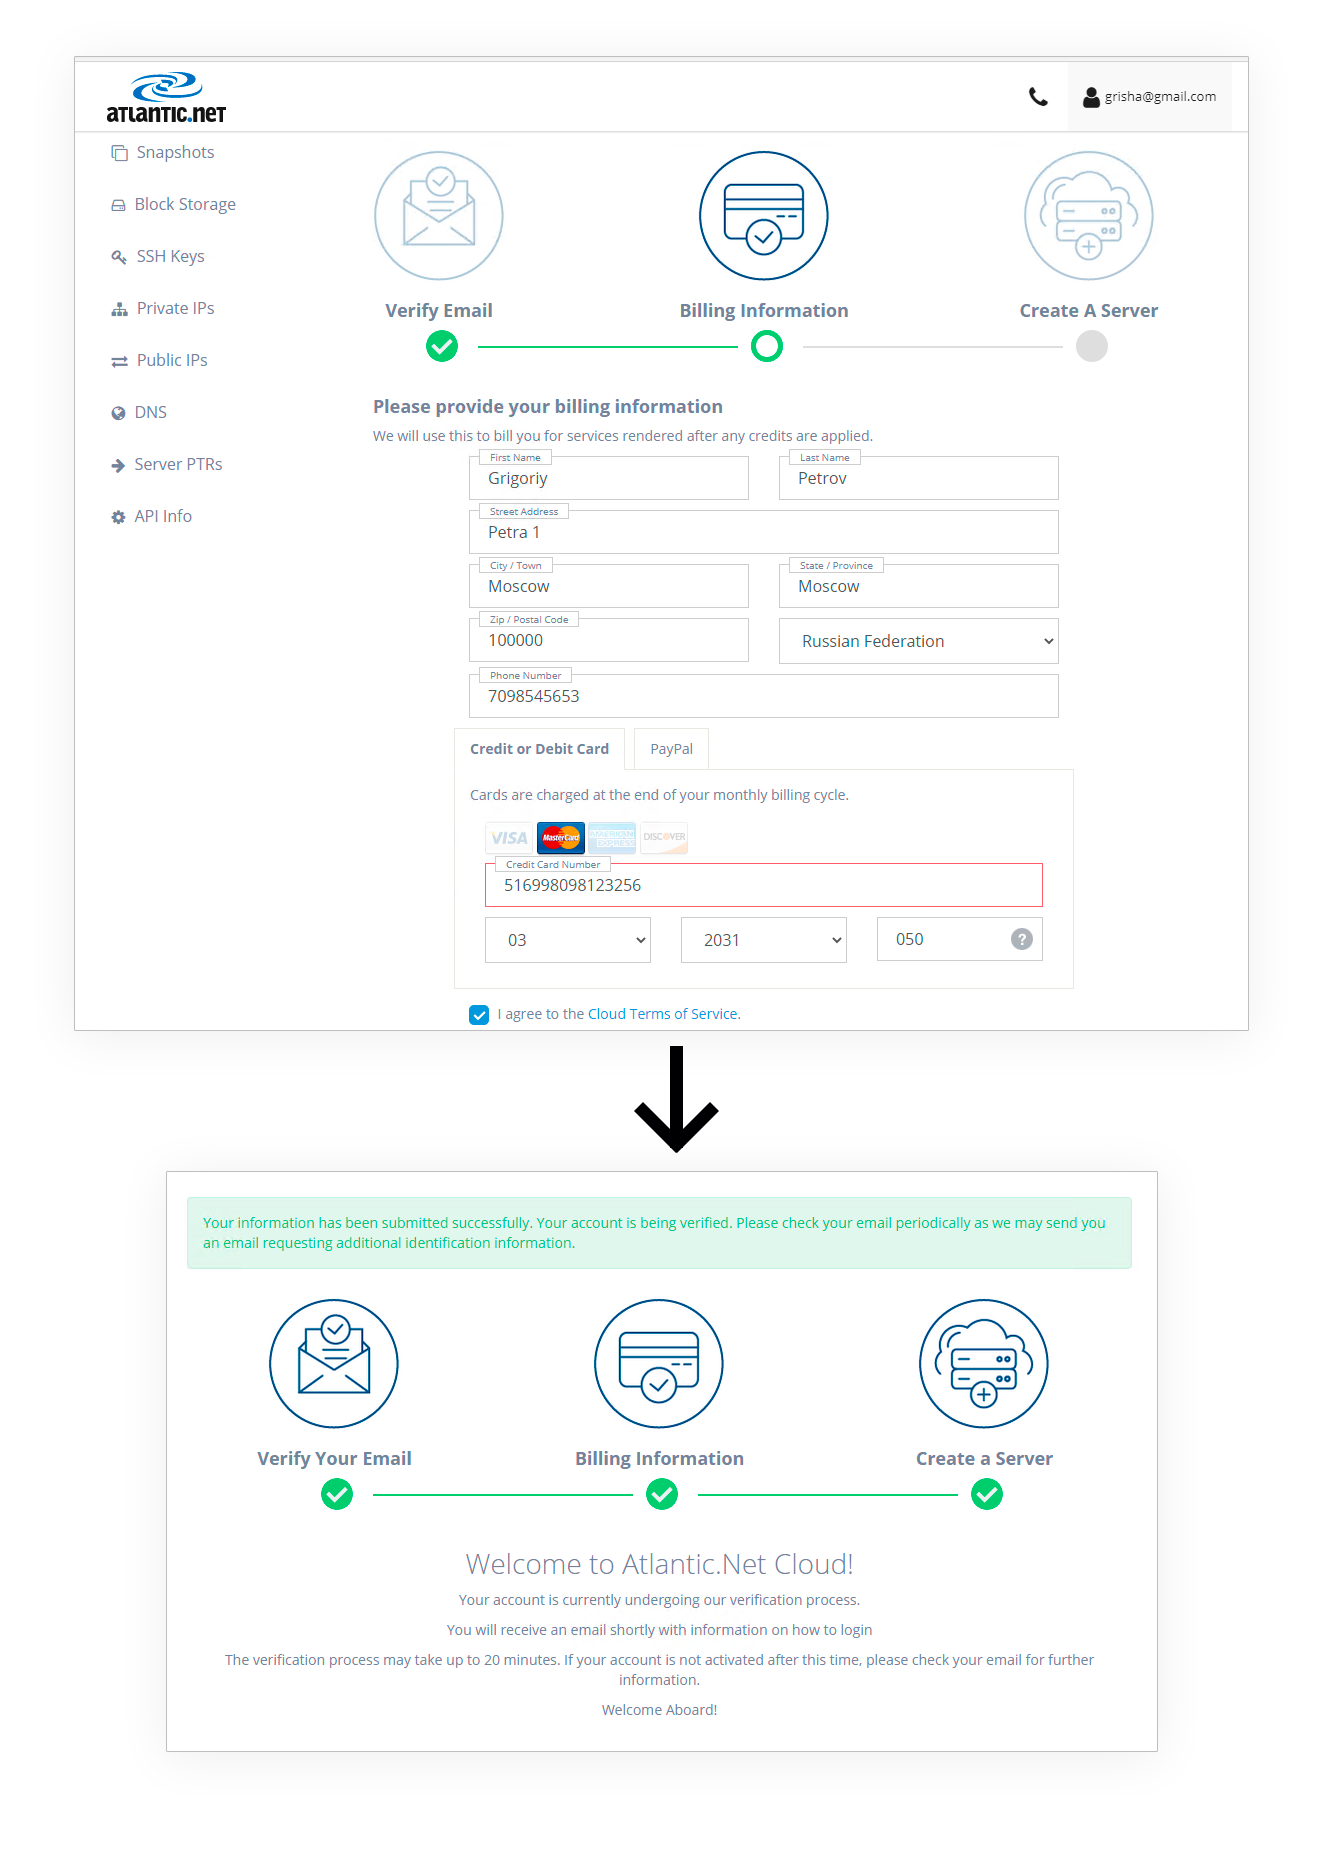Click the CVV field containing 050
Screen dimensions: 1322x1849
pyautogui.click(x=960, y=939)
